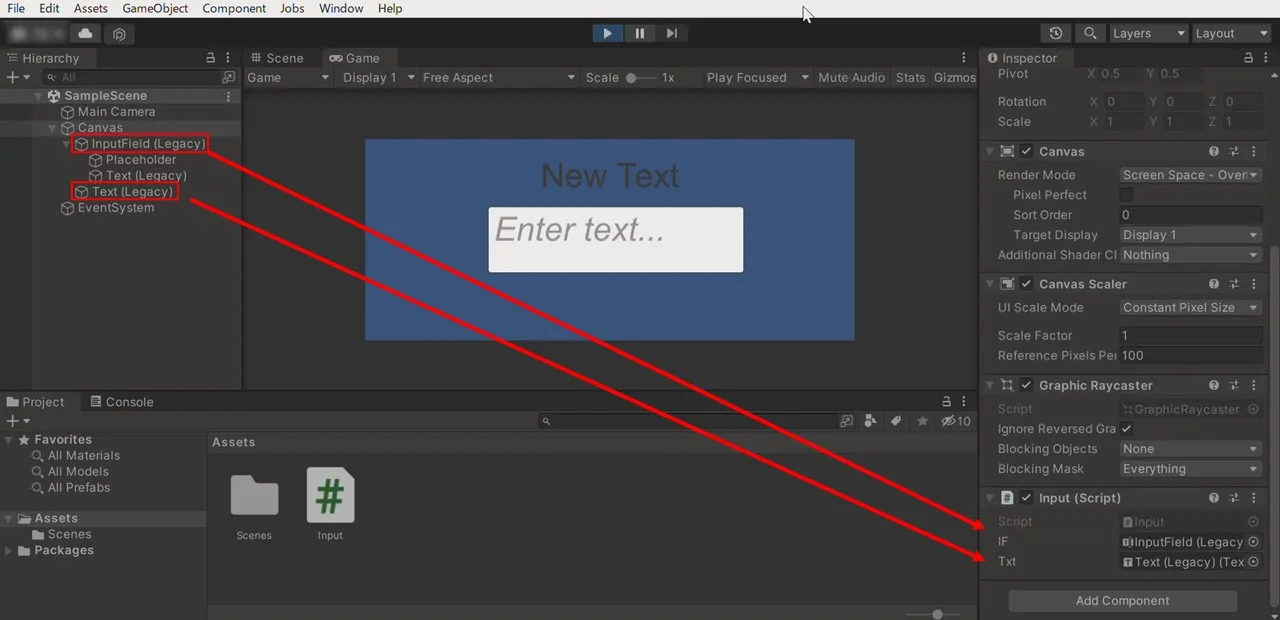
Task: Toggle the Input (Script) enabled checkbox
Action: (x=1026, y=498)
